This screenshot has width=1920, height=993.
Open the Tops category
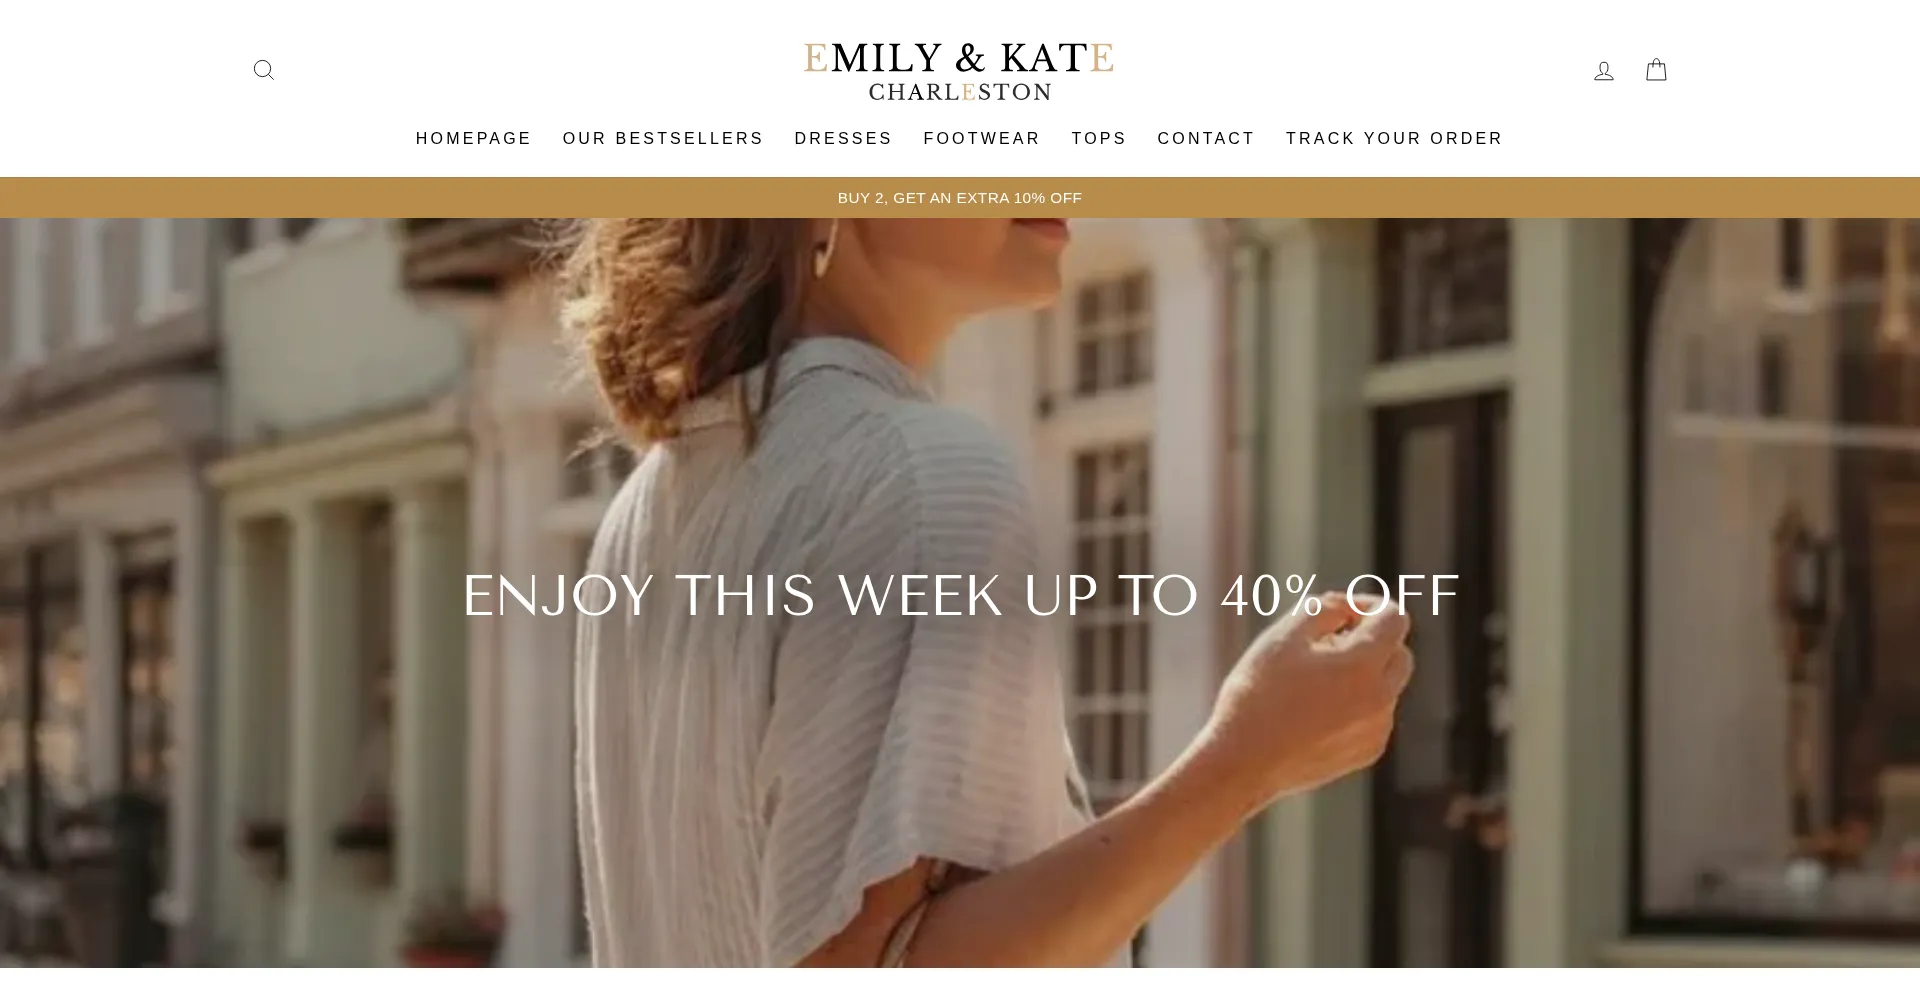[1099, 138]
